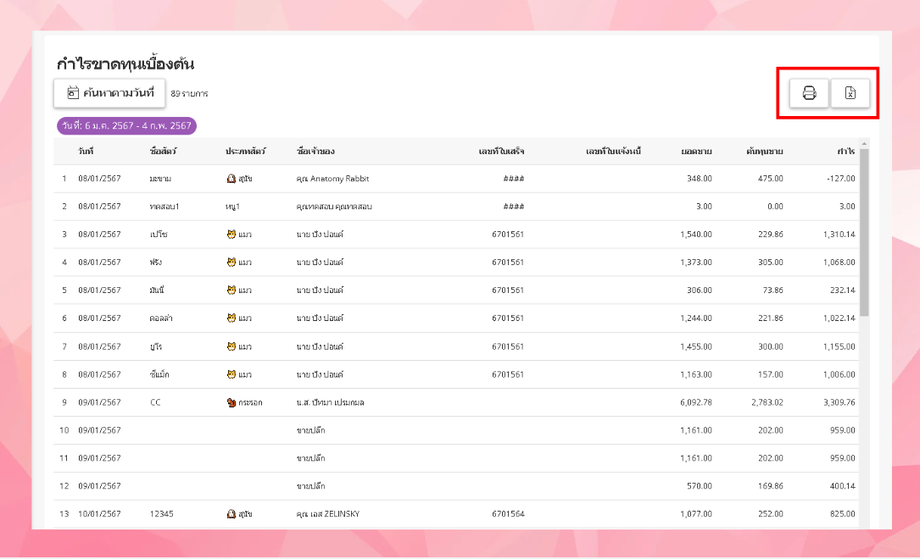Click the 89 รายการ count label
Screen dimensions: 920x559
pyautogui.click(x=189, y=93)
